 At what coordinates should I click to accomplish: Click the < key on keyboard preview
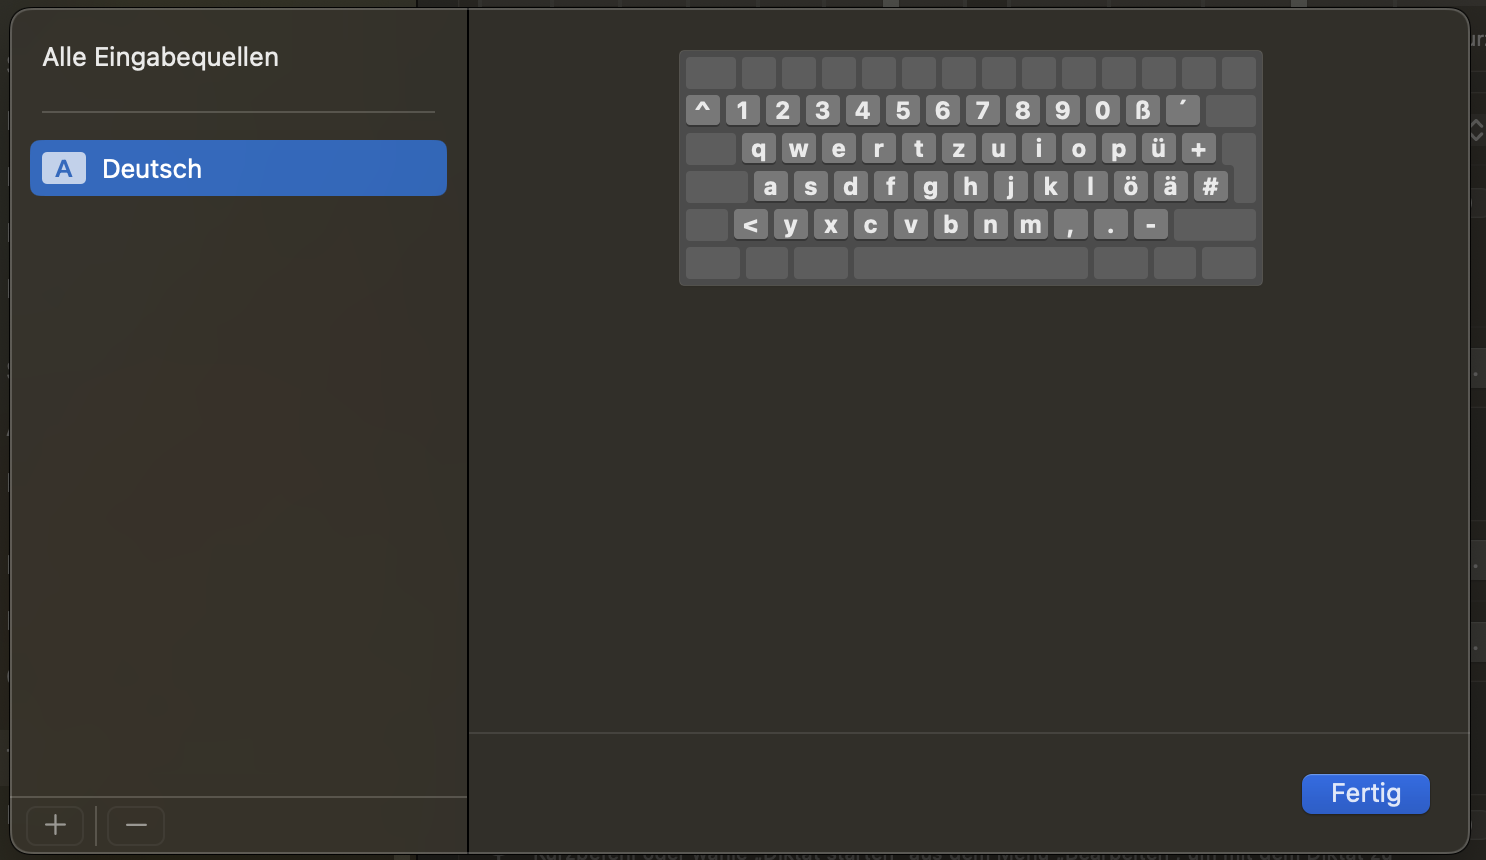(x=750, y=225)
